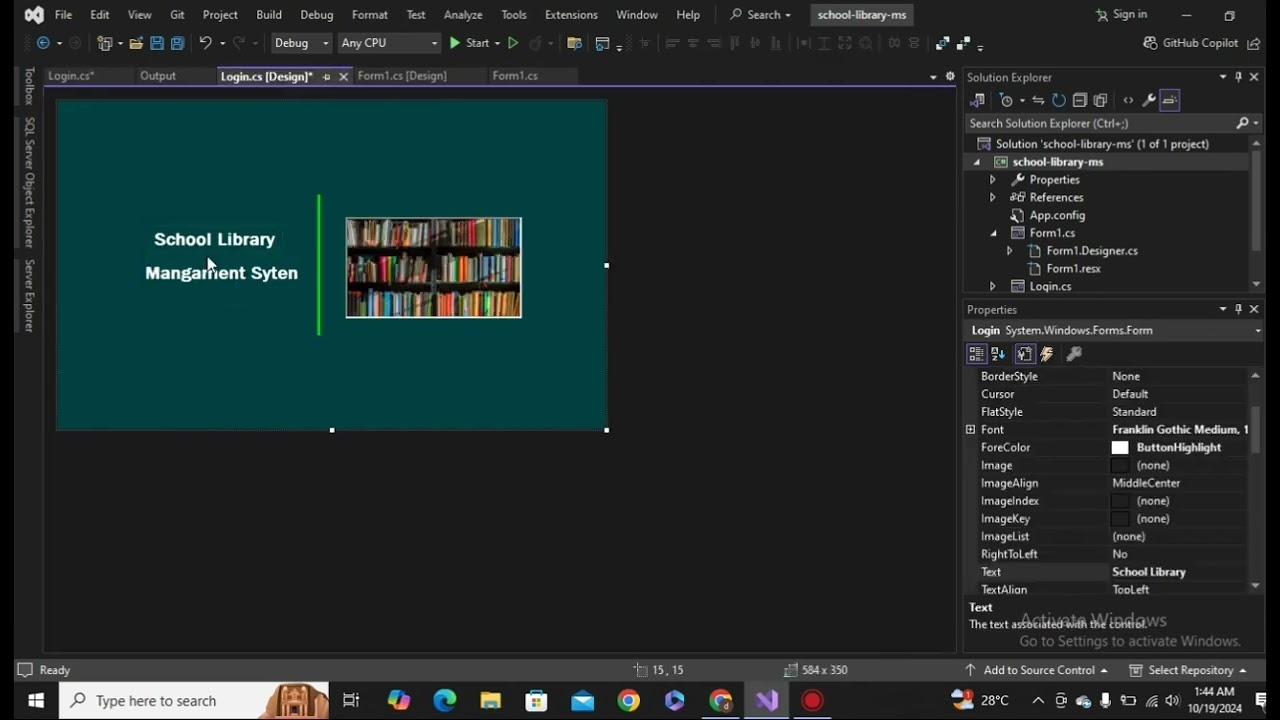This screenshot has height=720, width=1280.
Task: Open the GitHub Copilot button
Action: coord(1190,43)
